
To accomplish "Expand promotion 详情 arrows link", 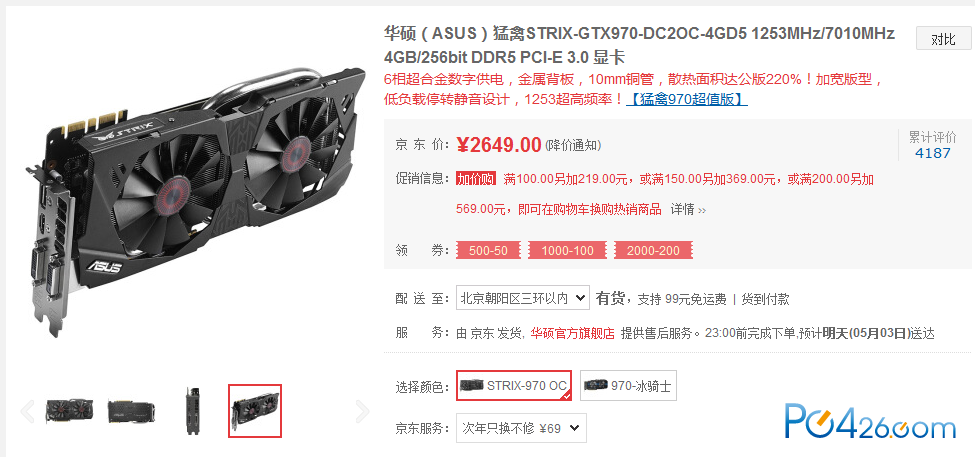I will [688, 210].
